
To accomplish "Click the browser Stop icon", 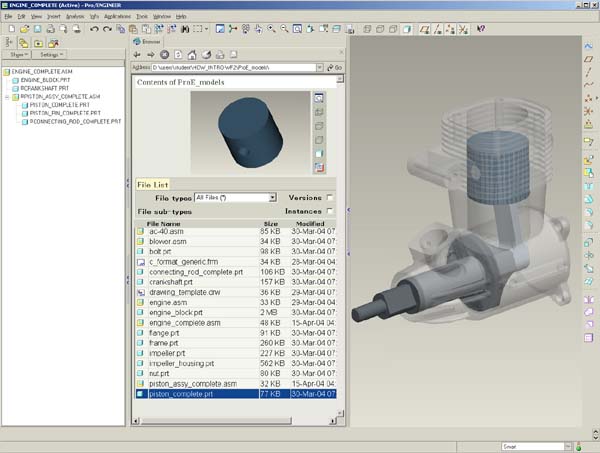I will pos(164,54).
